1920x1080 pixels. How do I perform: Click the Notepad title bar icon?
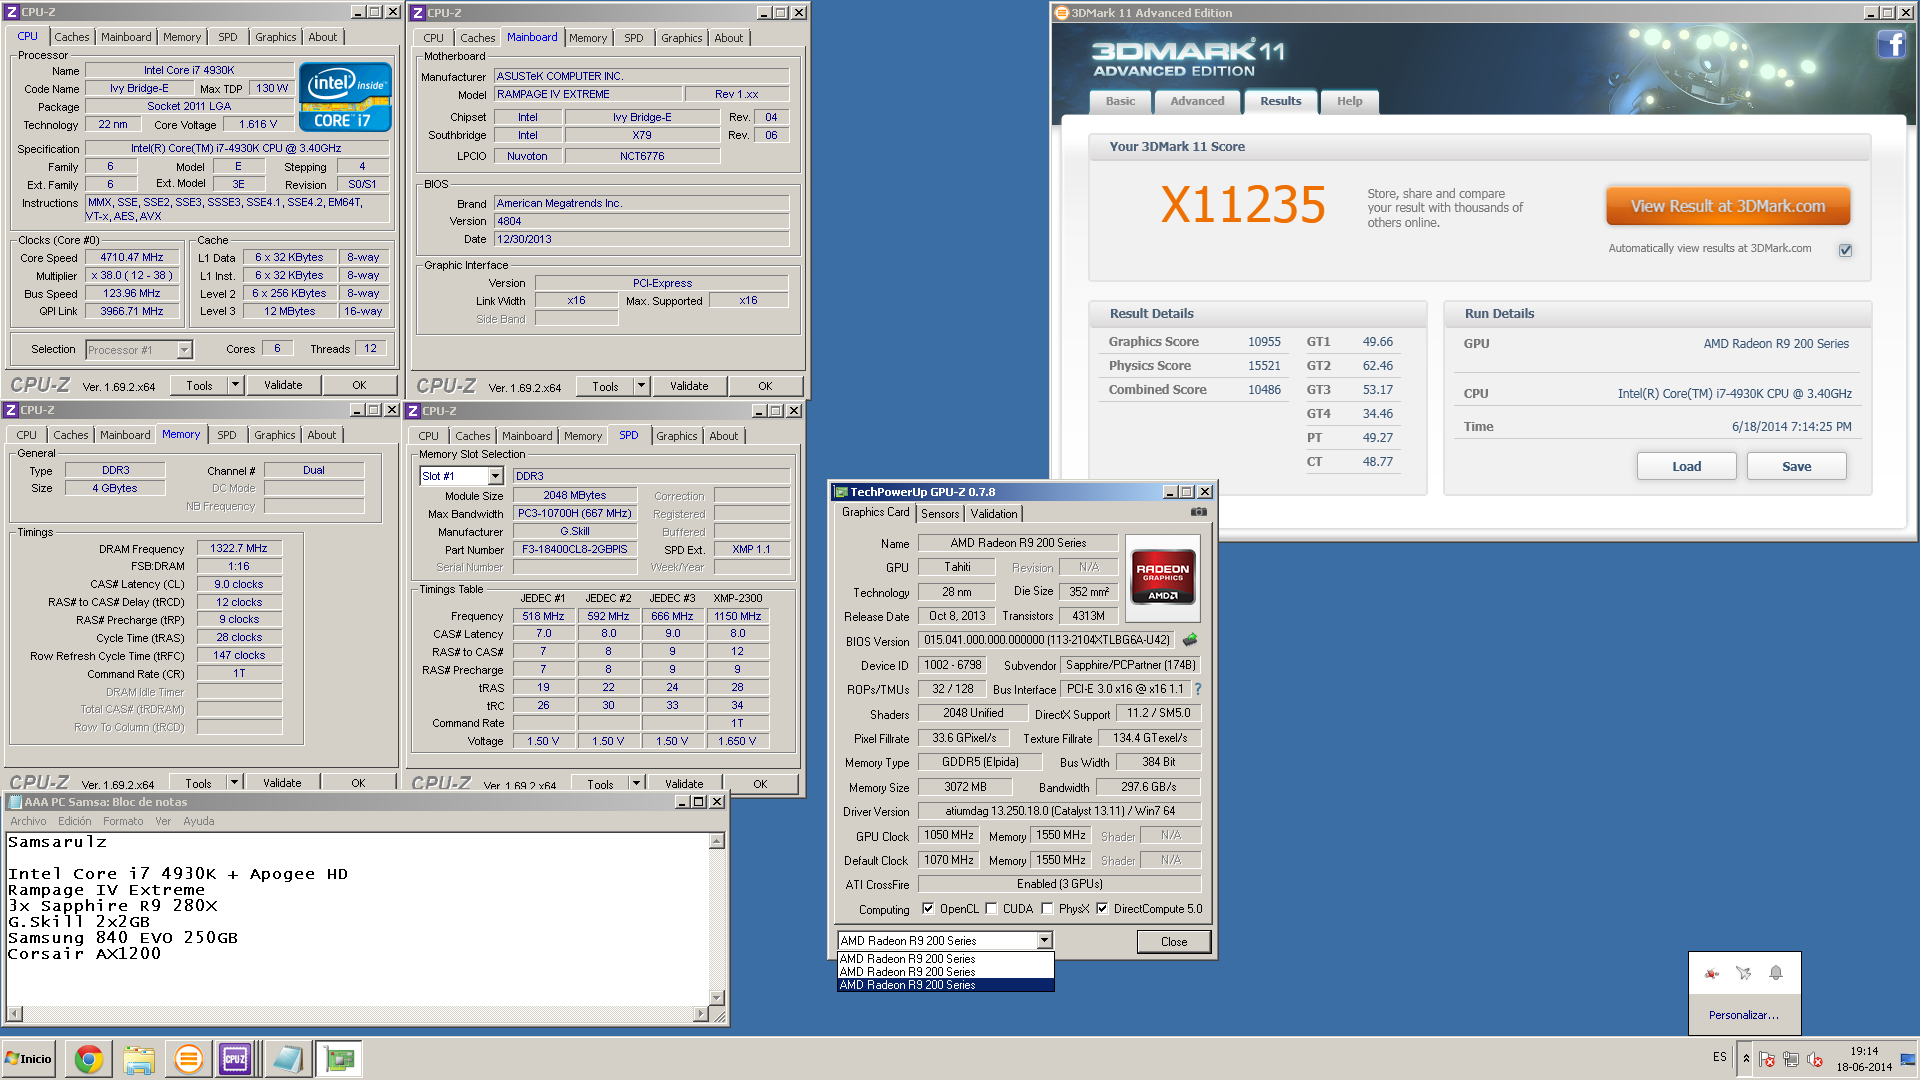tap(15, 802)
